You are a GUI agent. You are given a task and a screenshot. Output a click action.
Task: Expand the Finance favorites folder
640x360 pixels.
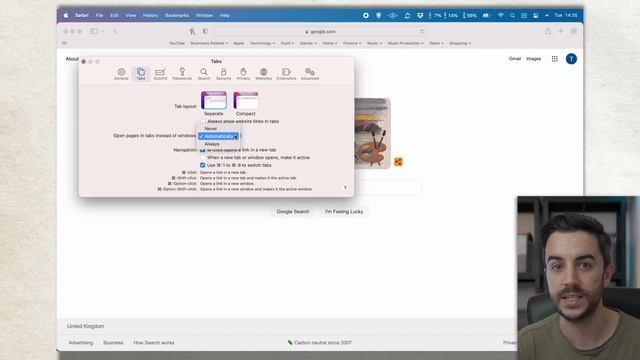[x=352, y=43]
